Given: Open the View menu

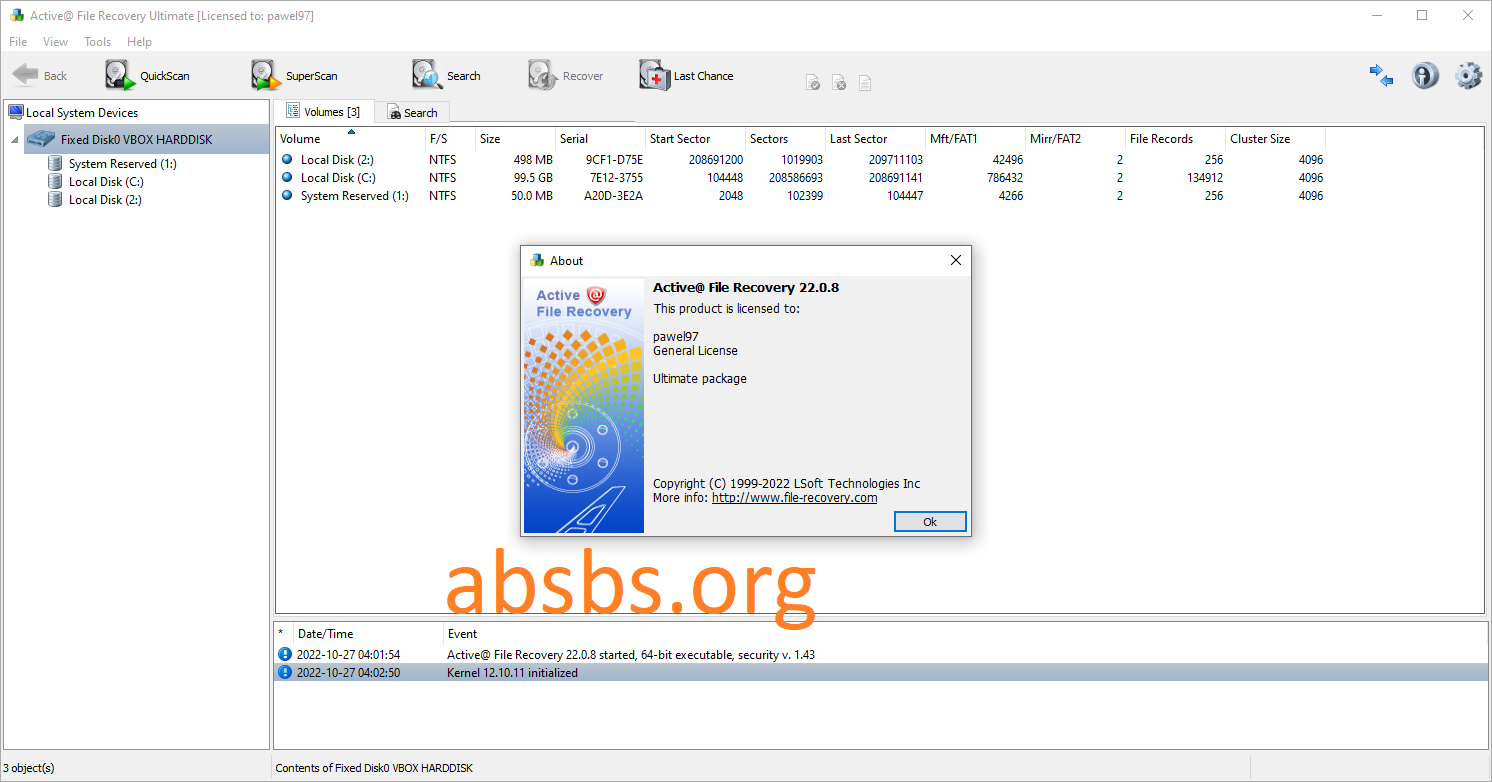Looking at the screenshot, I should click(x=55, y=41).
